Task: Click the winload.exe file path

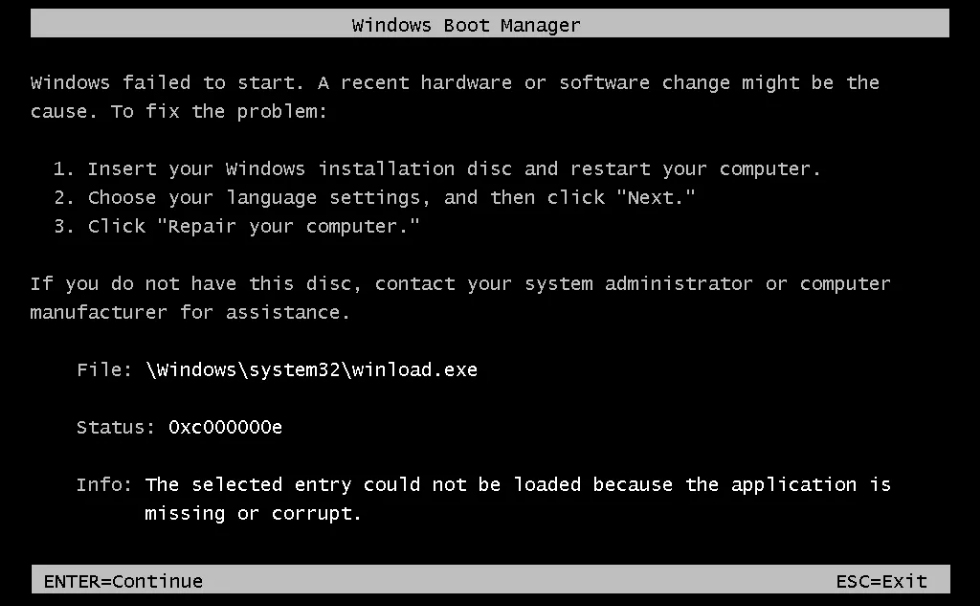Action: coord(311,369)
